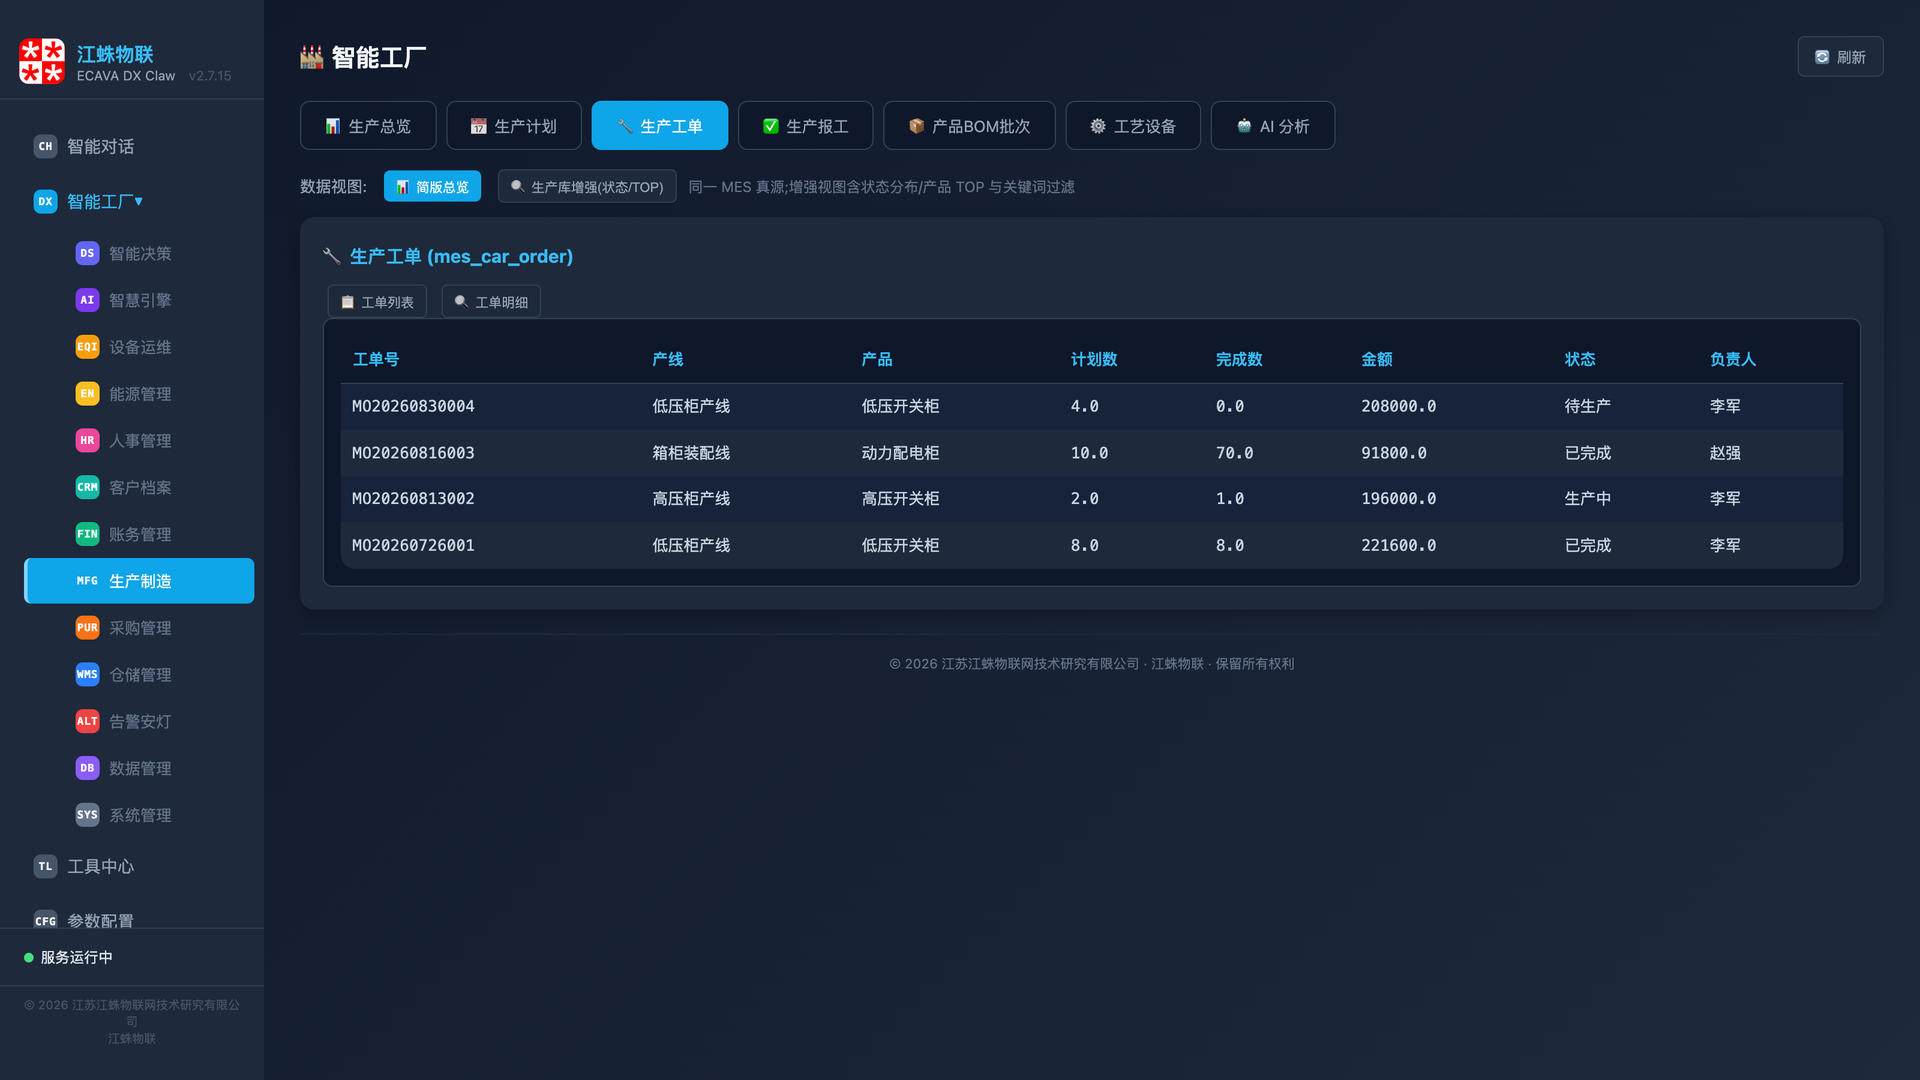
Task: Click the CRM 客户档案 sidebar icon
Action: tap(87, 487)
